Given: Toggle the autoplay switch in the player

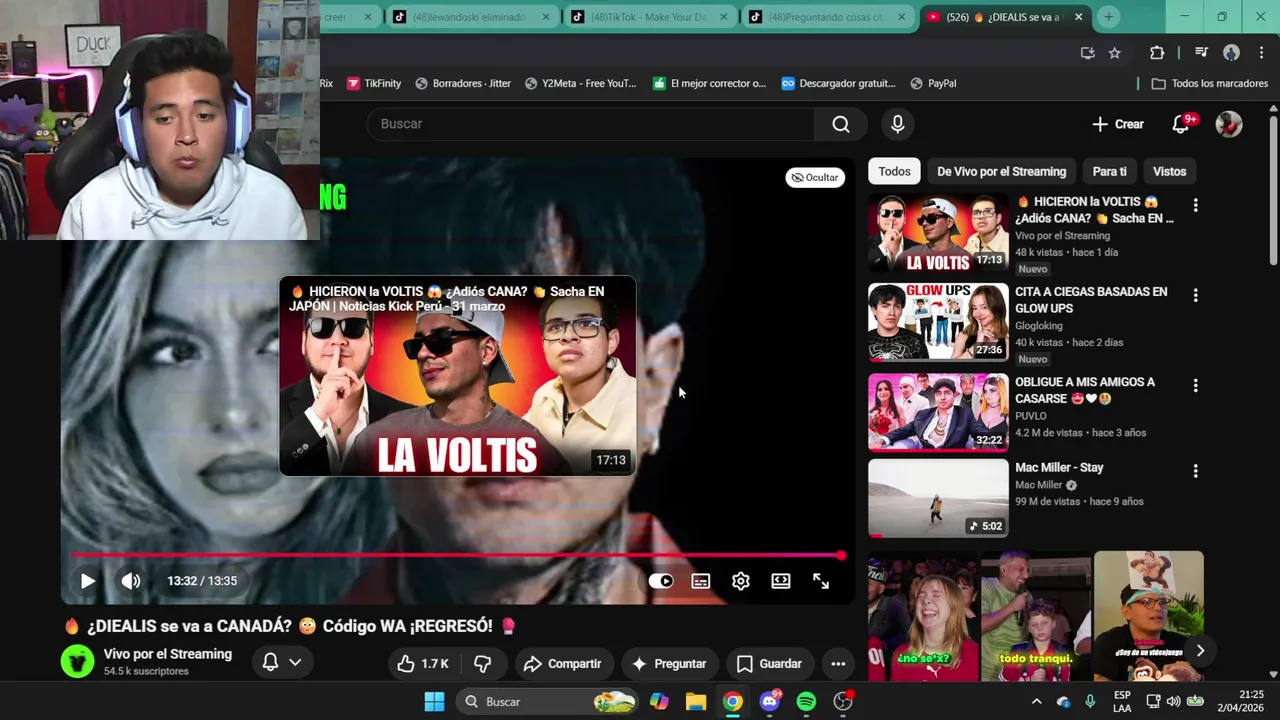Looking at the screenshot, I should point(661,581).
